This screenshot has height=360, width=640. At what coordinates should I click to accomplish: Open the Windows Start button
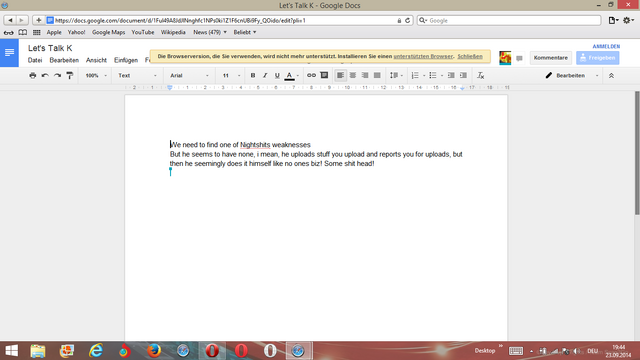click(x=11, y=351)
